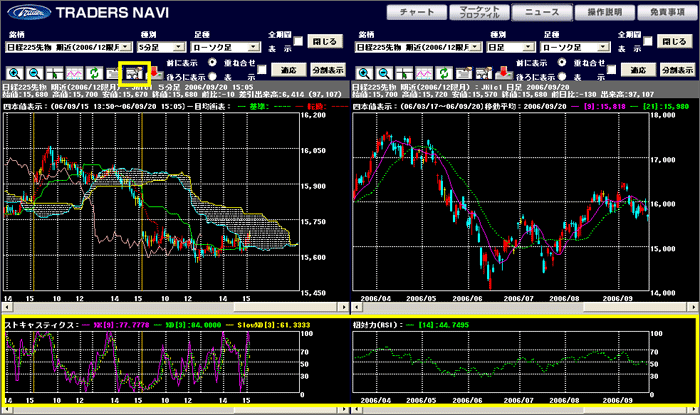This screenshot has height=415, width=700.
Task: Open the 免責事項 tab
Action: click(x=667, y=12)
